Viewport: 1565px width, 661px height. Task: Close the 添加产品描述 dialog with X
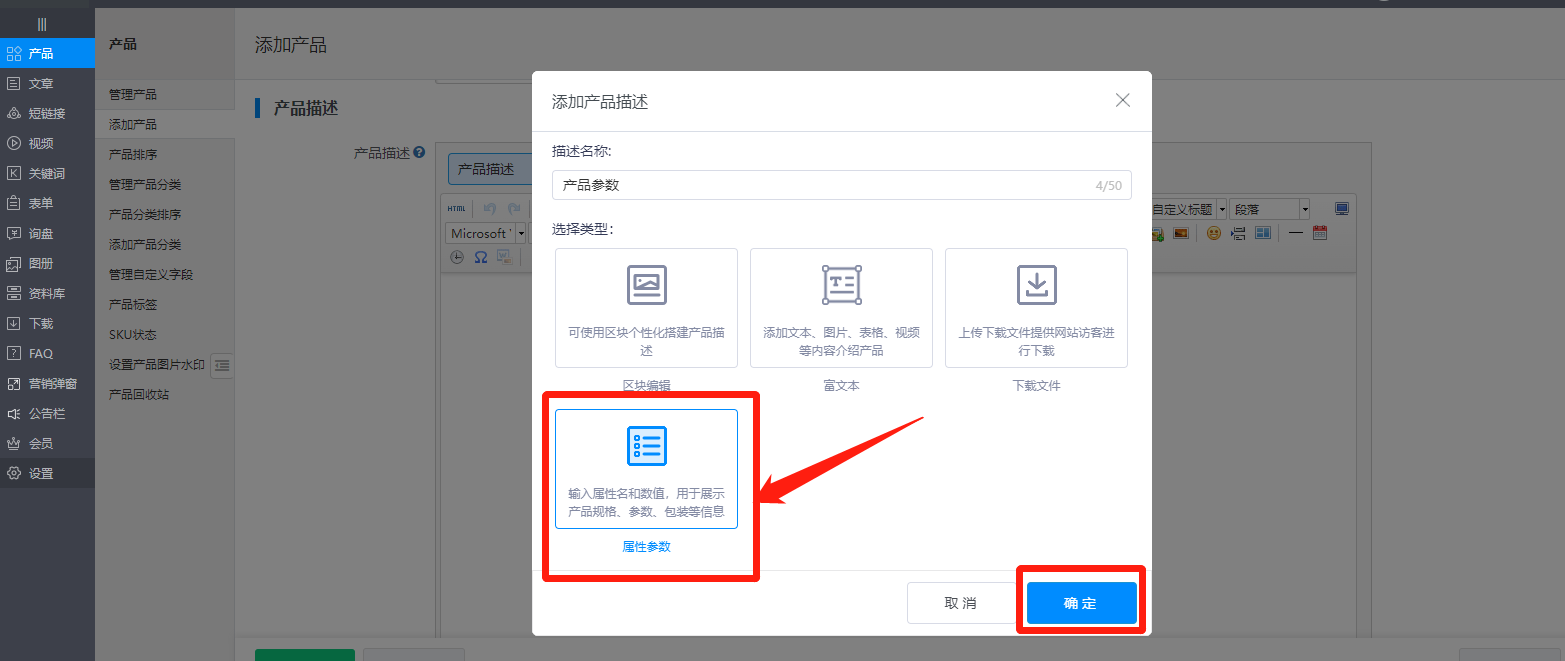click(x=1122, y=100)
